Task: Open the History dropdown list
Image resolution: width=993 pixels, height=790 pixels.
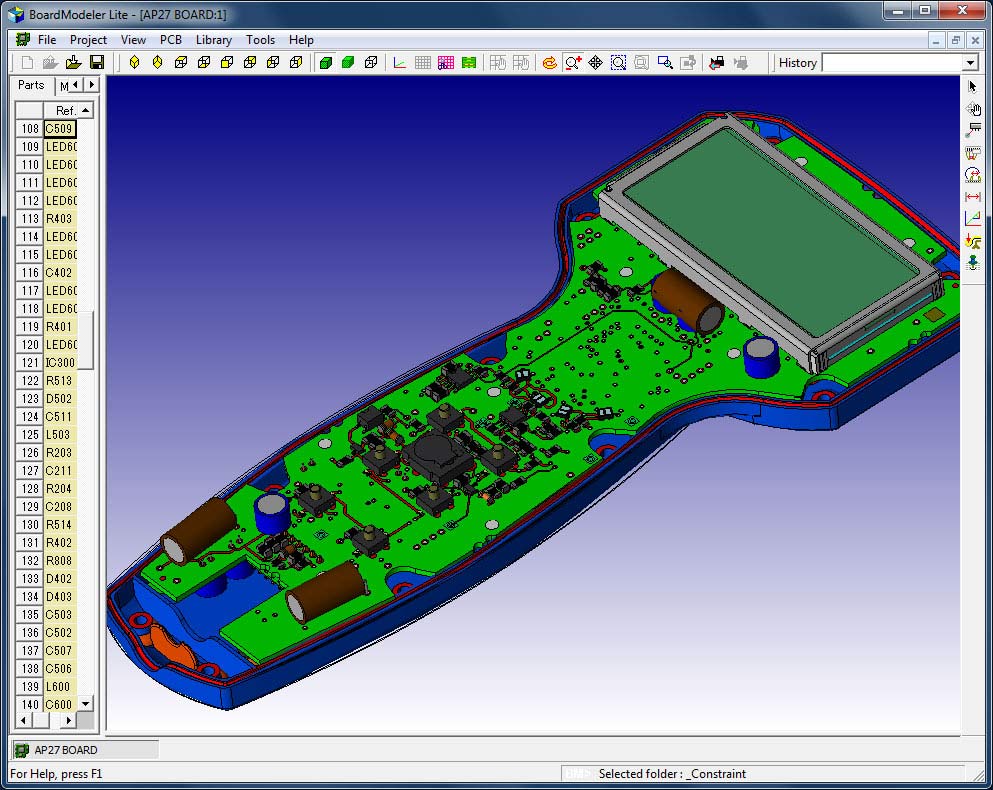Action: click(x=970, y=63)
